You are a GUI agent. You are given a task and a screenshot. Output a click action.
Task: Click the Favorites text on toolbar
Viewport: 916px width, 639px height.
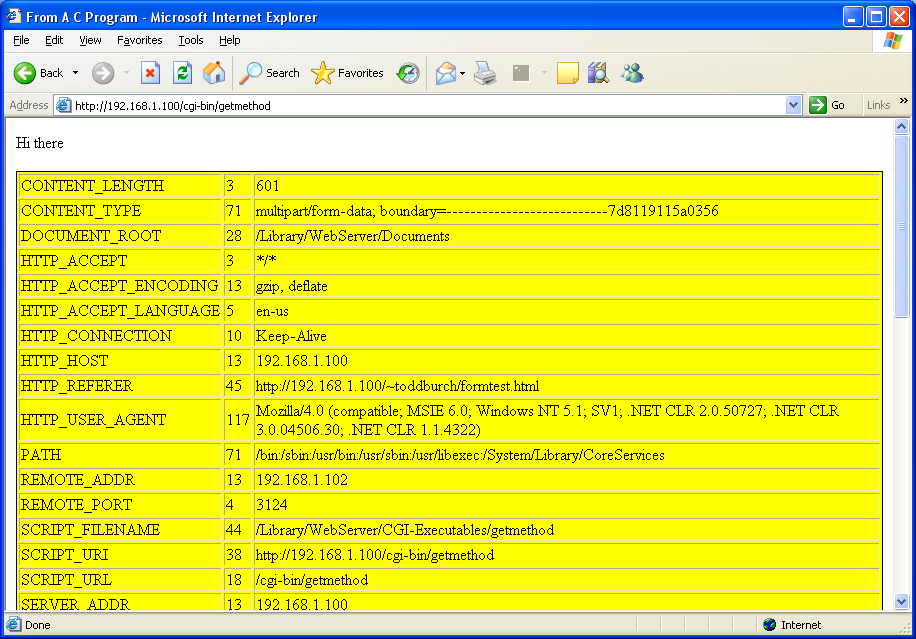click(x=360, y=73)
